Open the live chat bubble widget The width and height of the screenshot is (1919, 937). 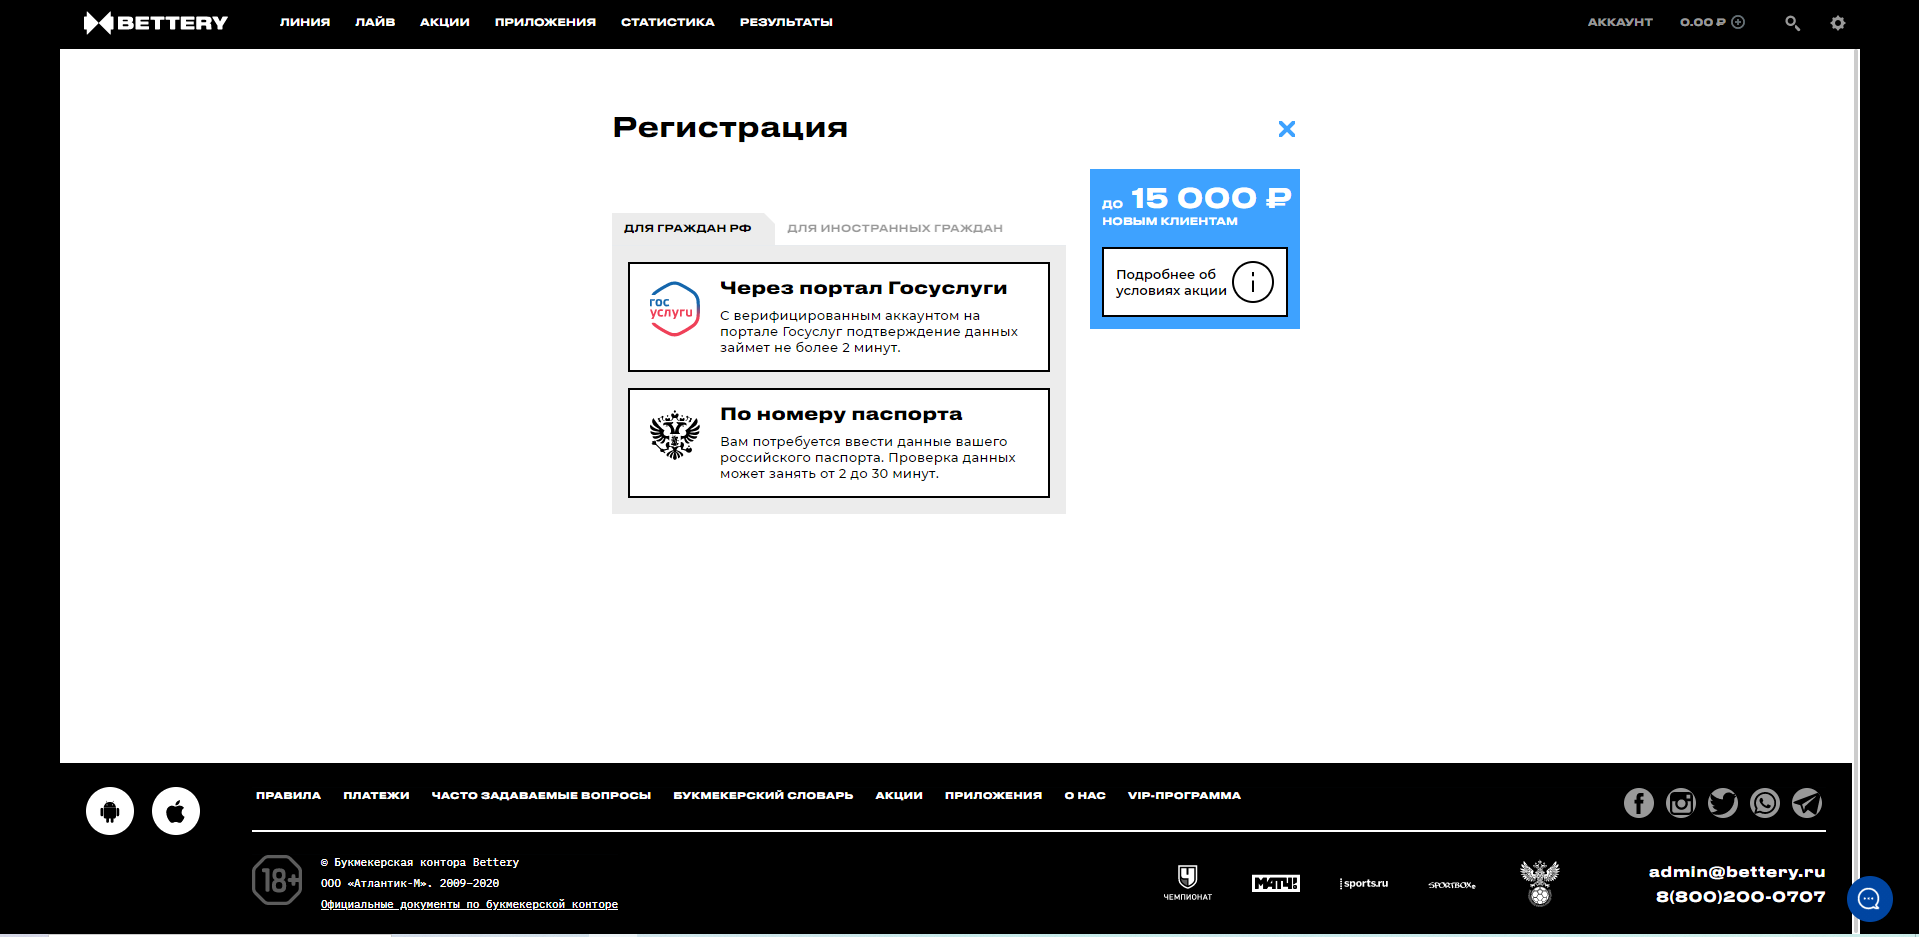(x=1870, y=899)
